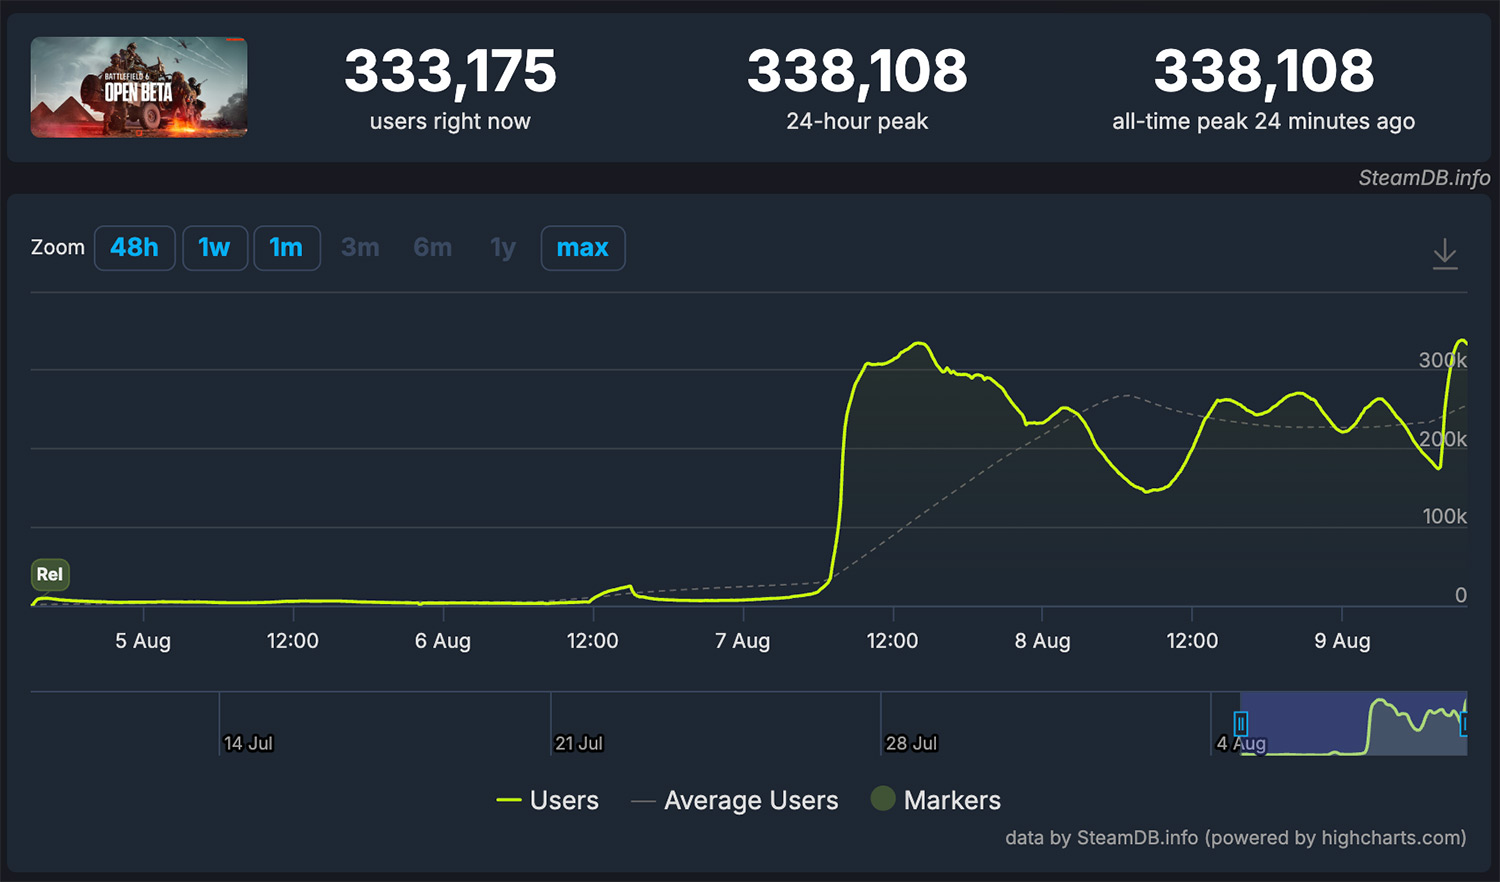Click the highlighted navigator selection window
Viewport: 1500px width, 882px height.
[x=1353, y=723]
